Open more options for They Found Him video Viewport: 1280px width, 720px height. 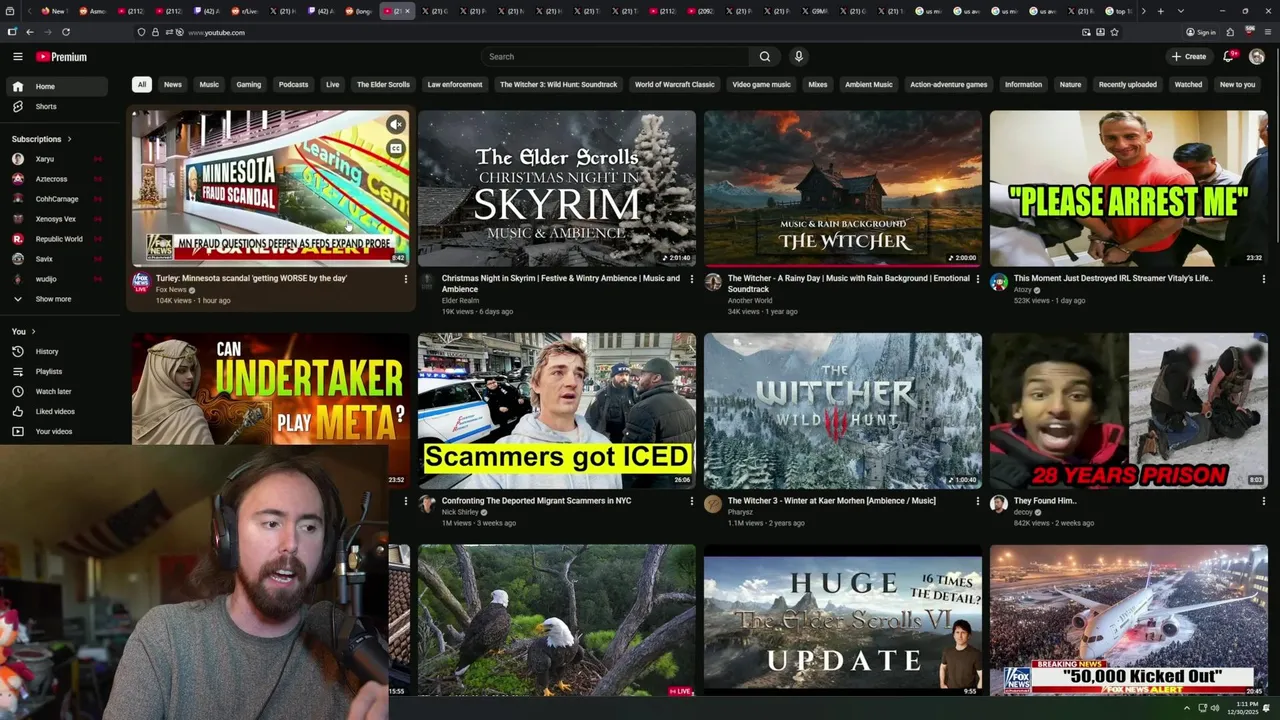coord(1263,501)
